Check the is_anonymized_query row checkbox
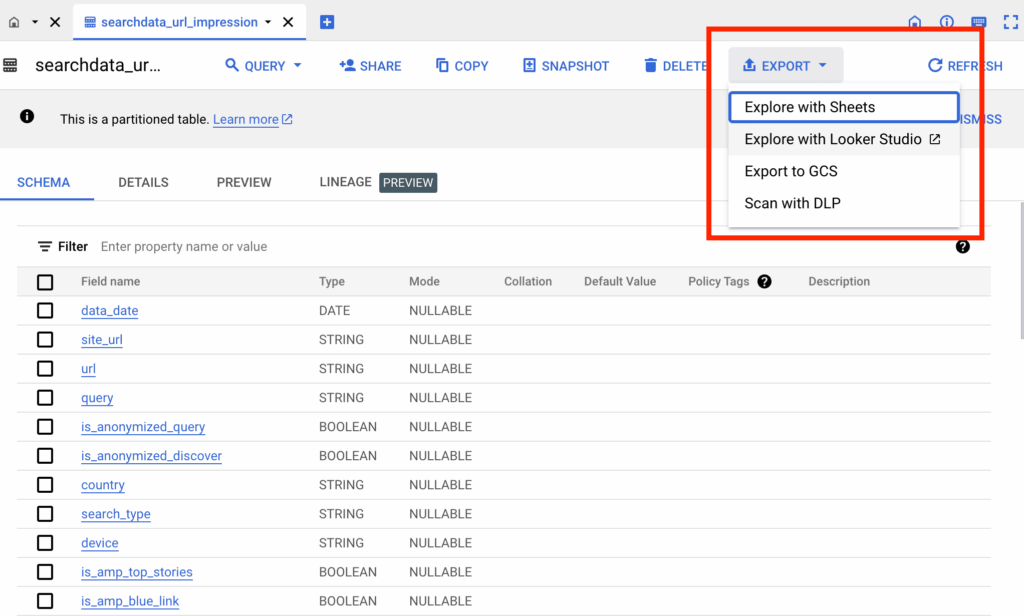Screen dimensions: 1024x616 point(45,427)
